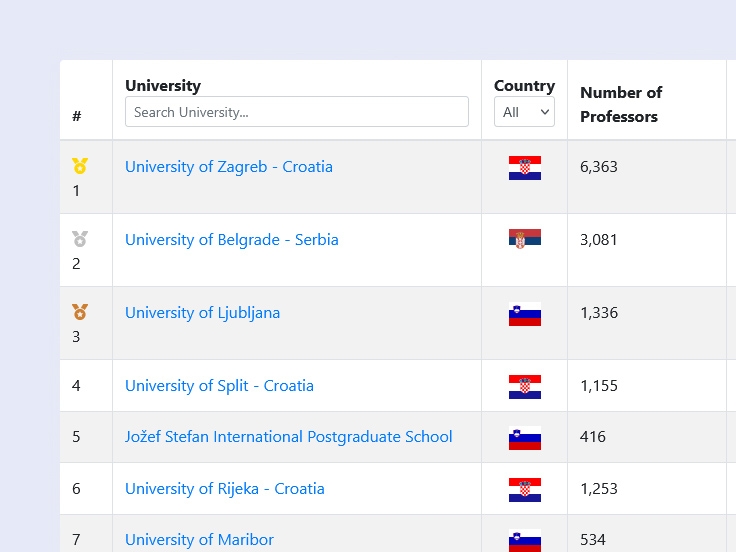Click Croatia flag beside University of Rijeka
Viewport: 736px width, 552px height.
point(525,490)
